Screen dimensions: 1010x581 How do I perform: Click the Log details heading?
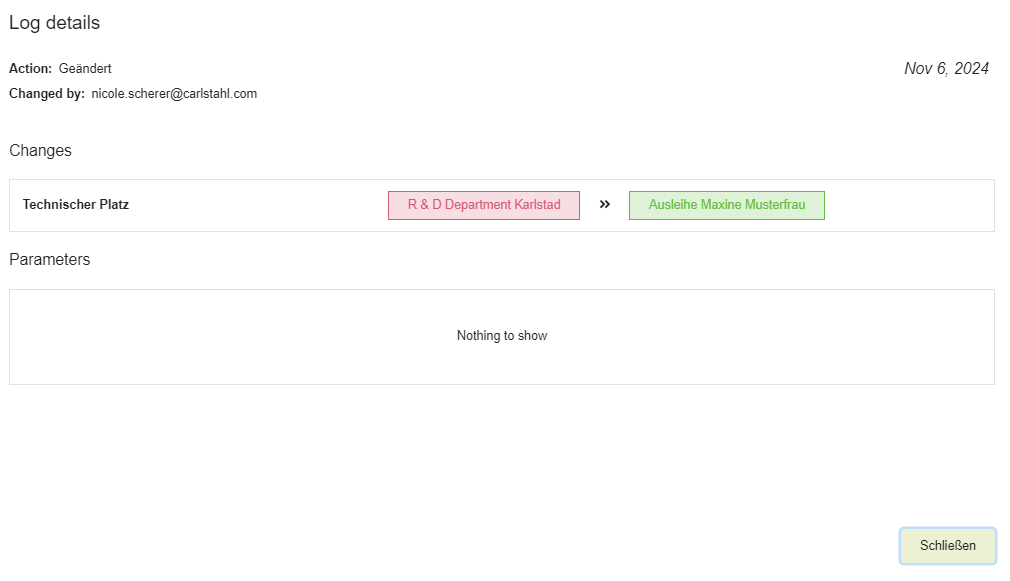click(x=54, y=23)
